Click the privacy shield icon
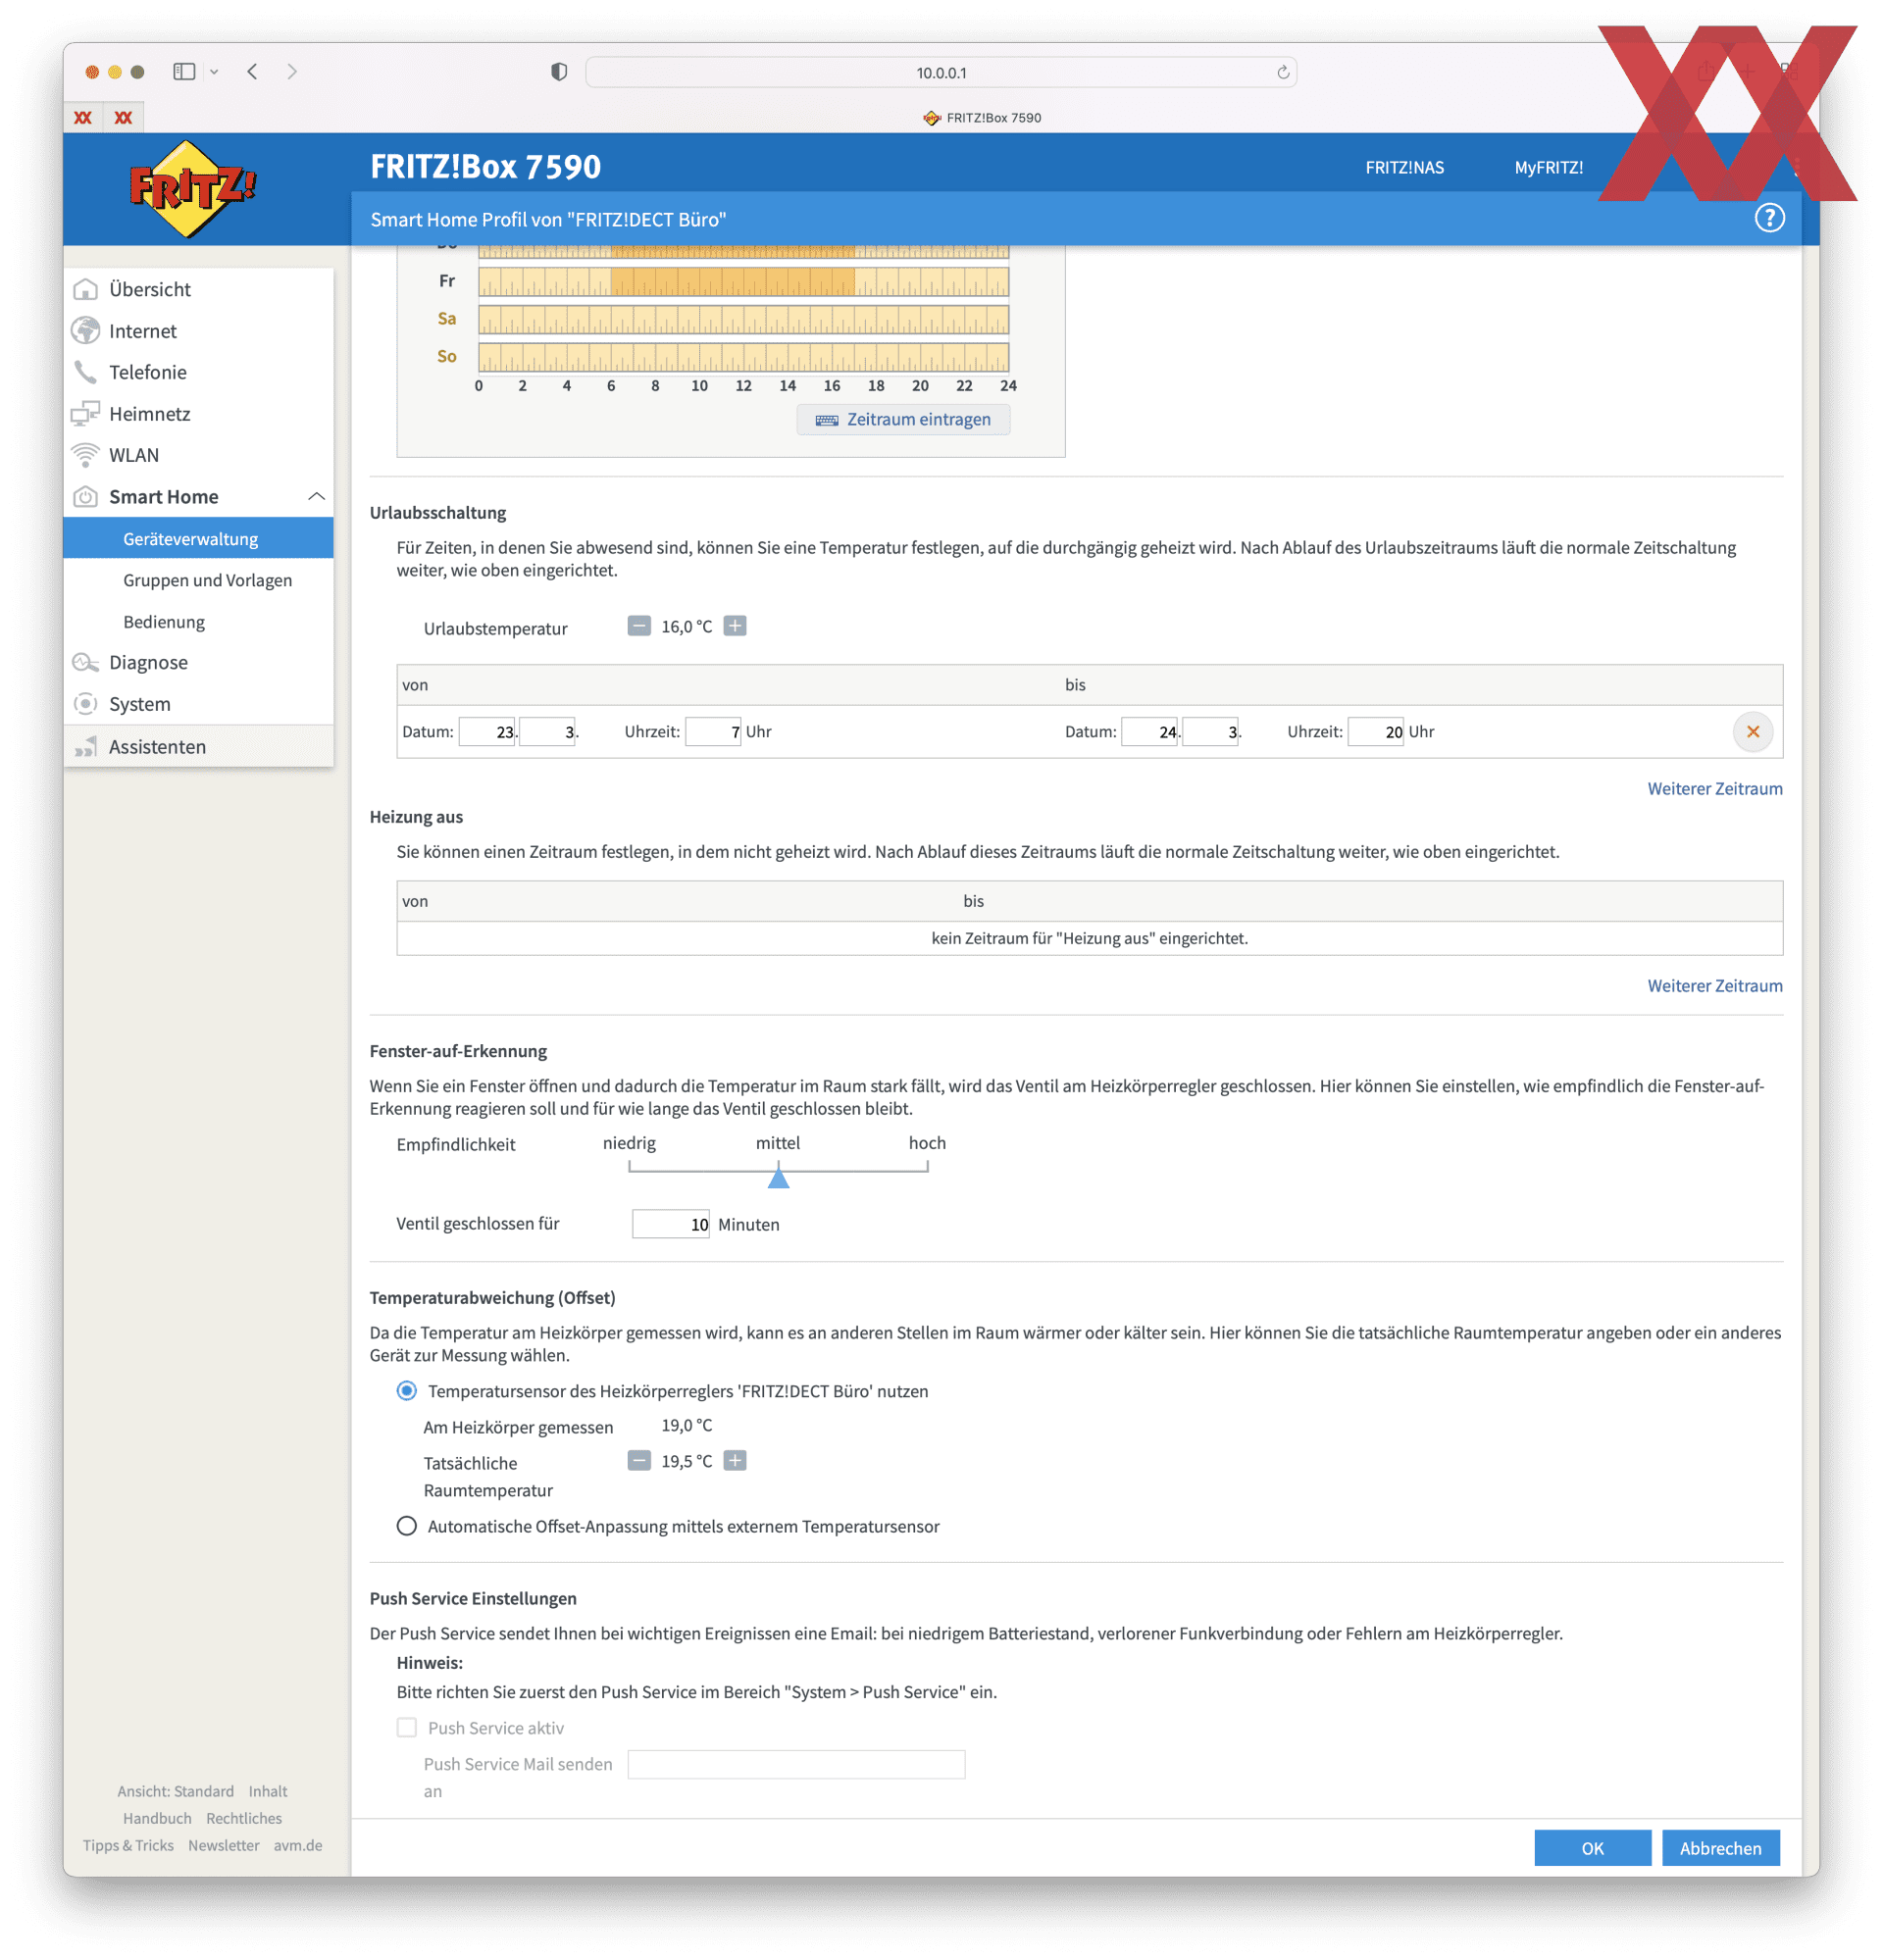This screenshot has height=1960, width=1883. click(x=559, y=72)
